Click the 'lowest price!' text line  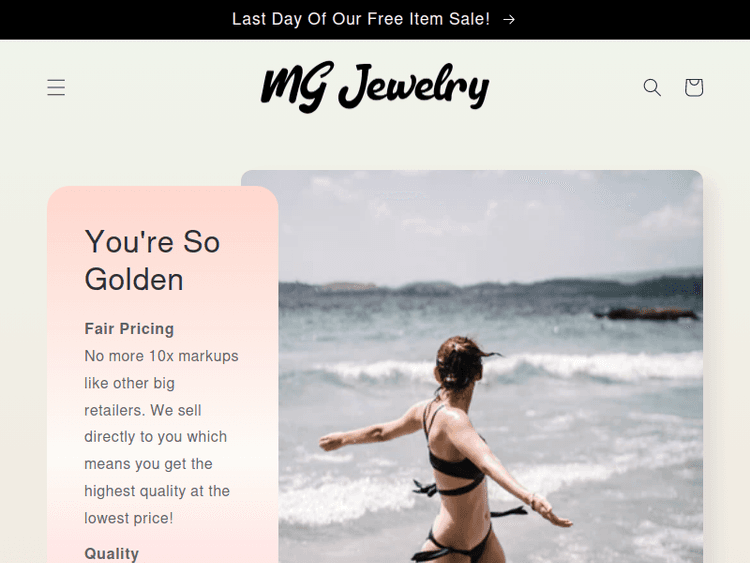(129, 518)
